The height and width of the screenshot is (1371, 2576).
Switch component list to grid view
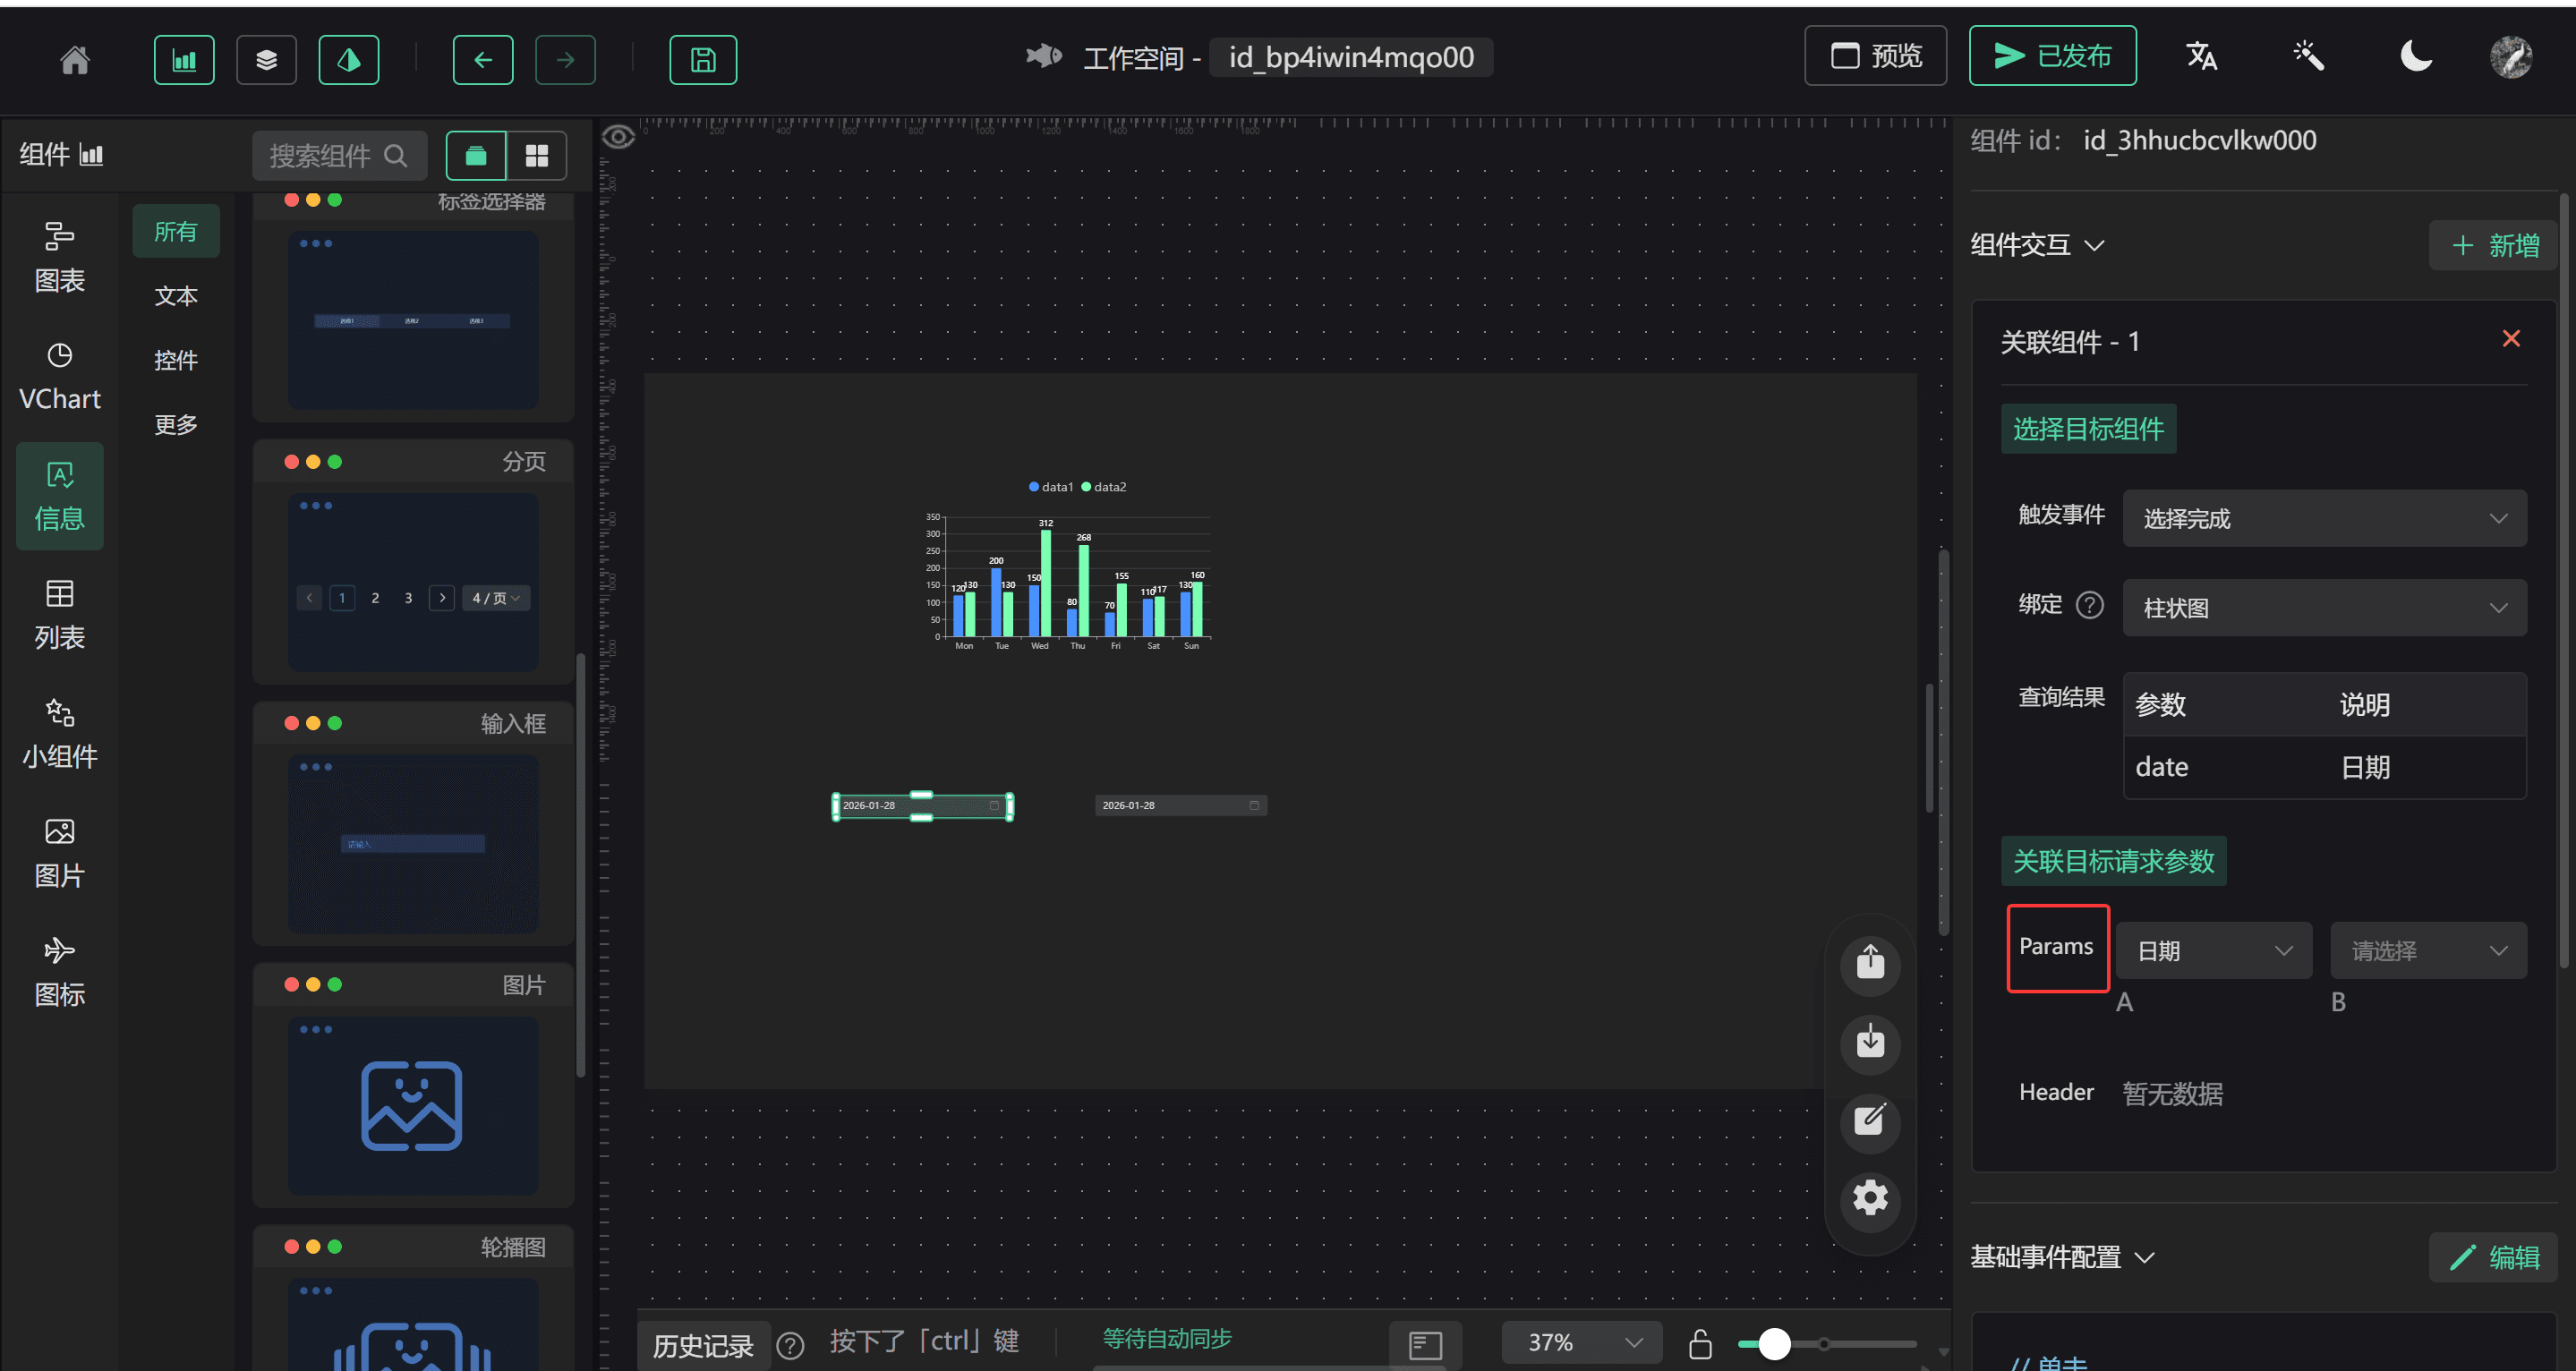537,155
